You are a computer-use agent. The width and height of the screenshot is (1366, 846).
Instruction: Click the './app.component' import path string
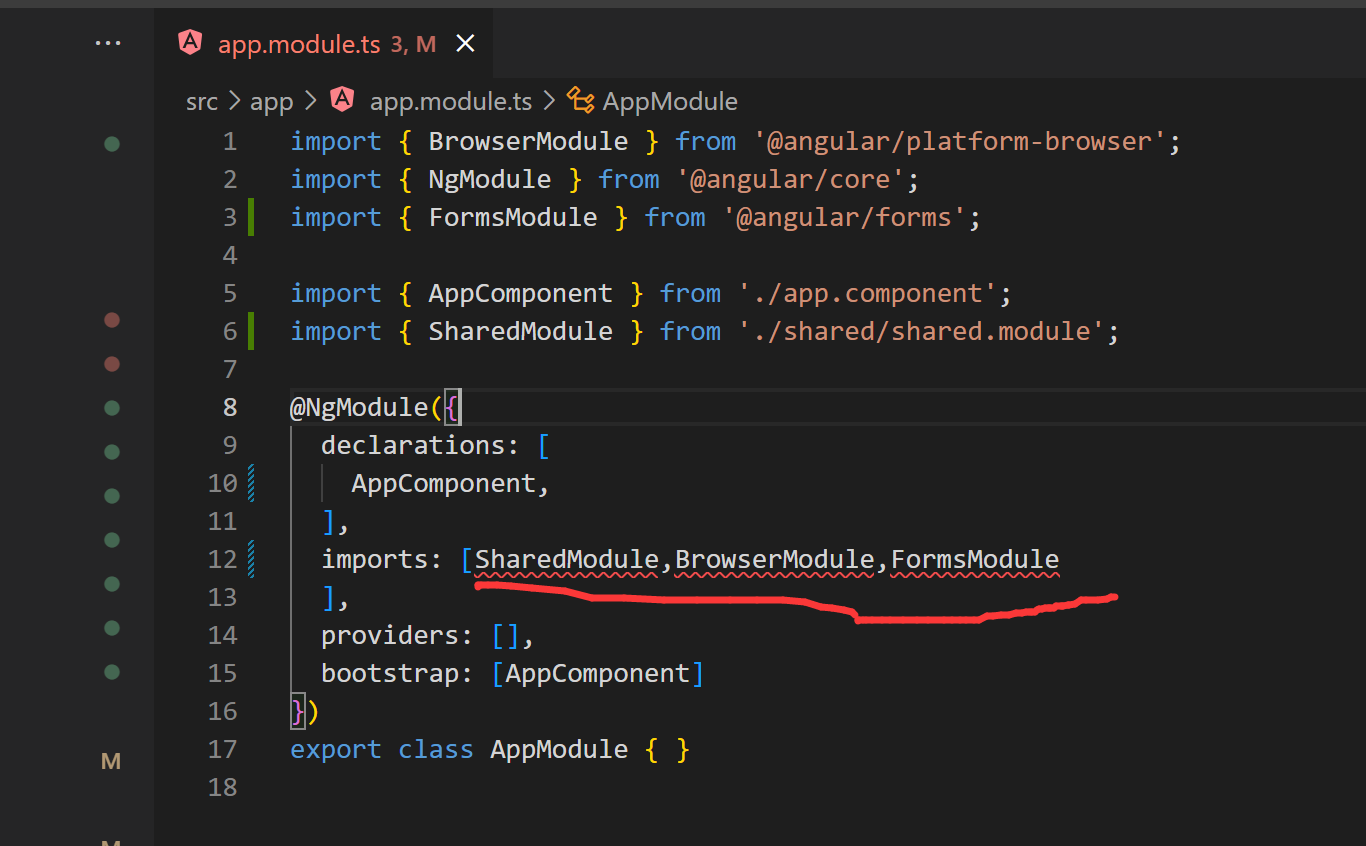(867, 294)
